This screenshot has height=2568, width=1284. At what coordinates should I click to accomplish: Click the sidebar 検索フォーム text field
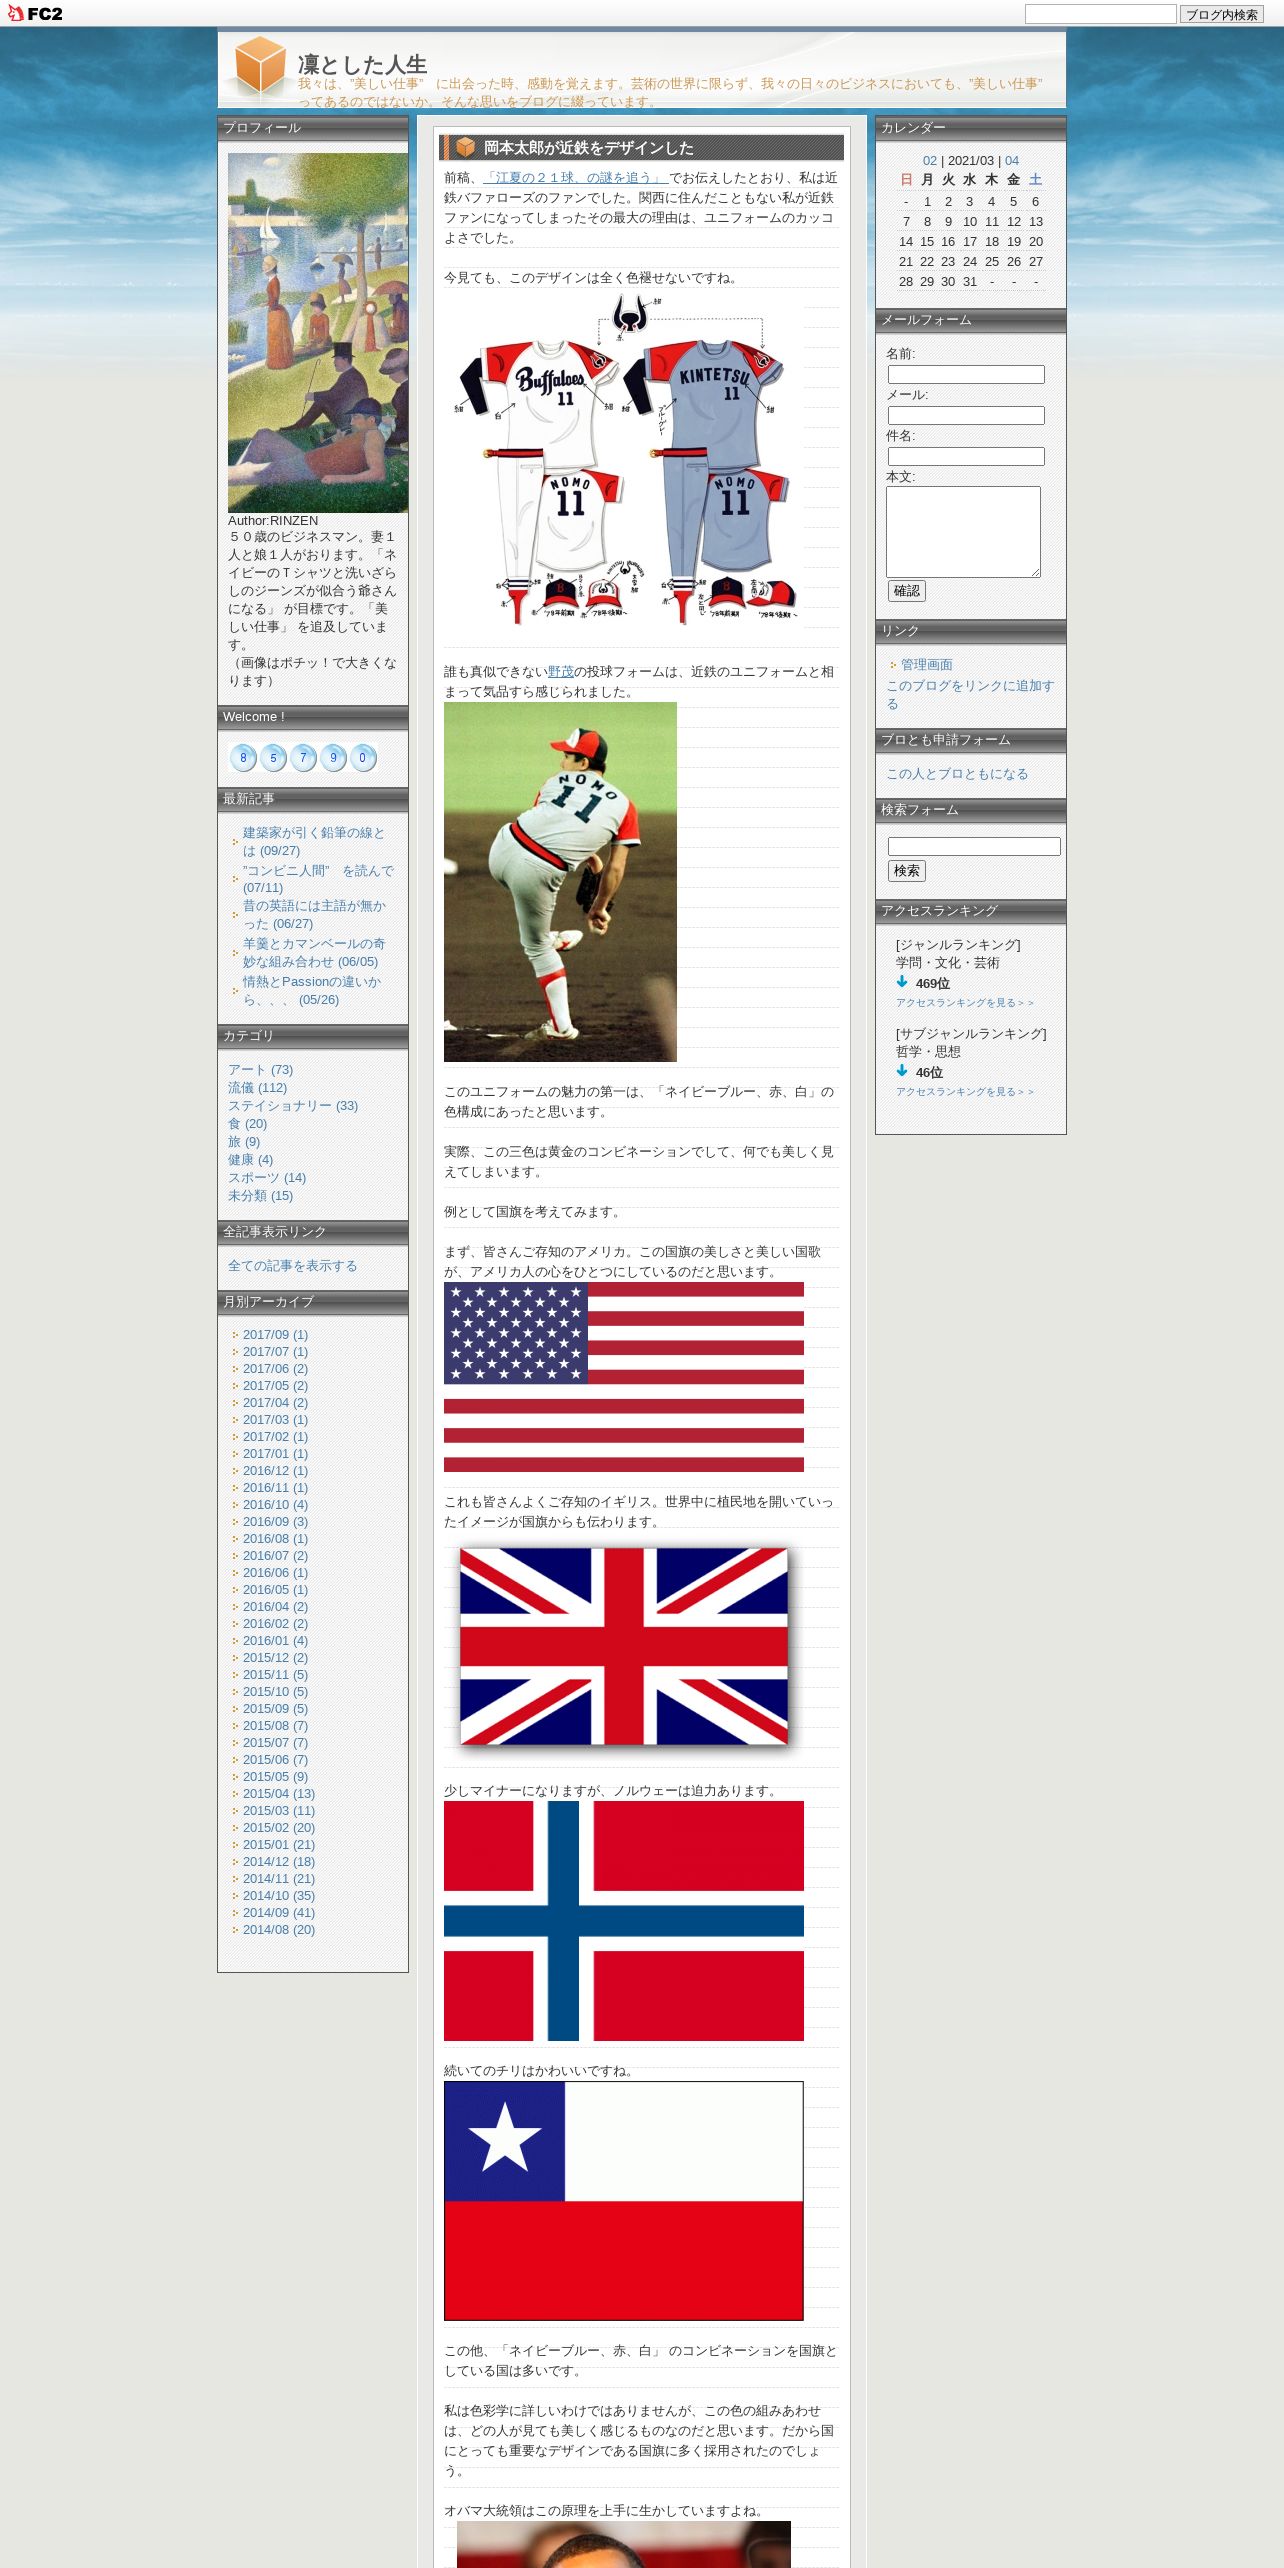coord(974,846)
